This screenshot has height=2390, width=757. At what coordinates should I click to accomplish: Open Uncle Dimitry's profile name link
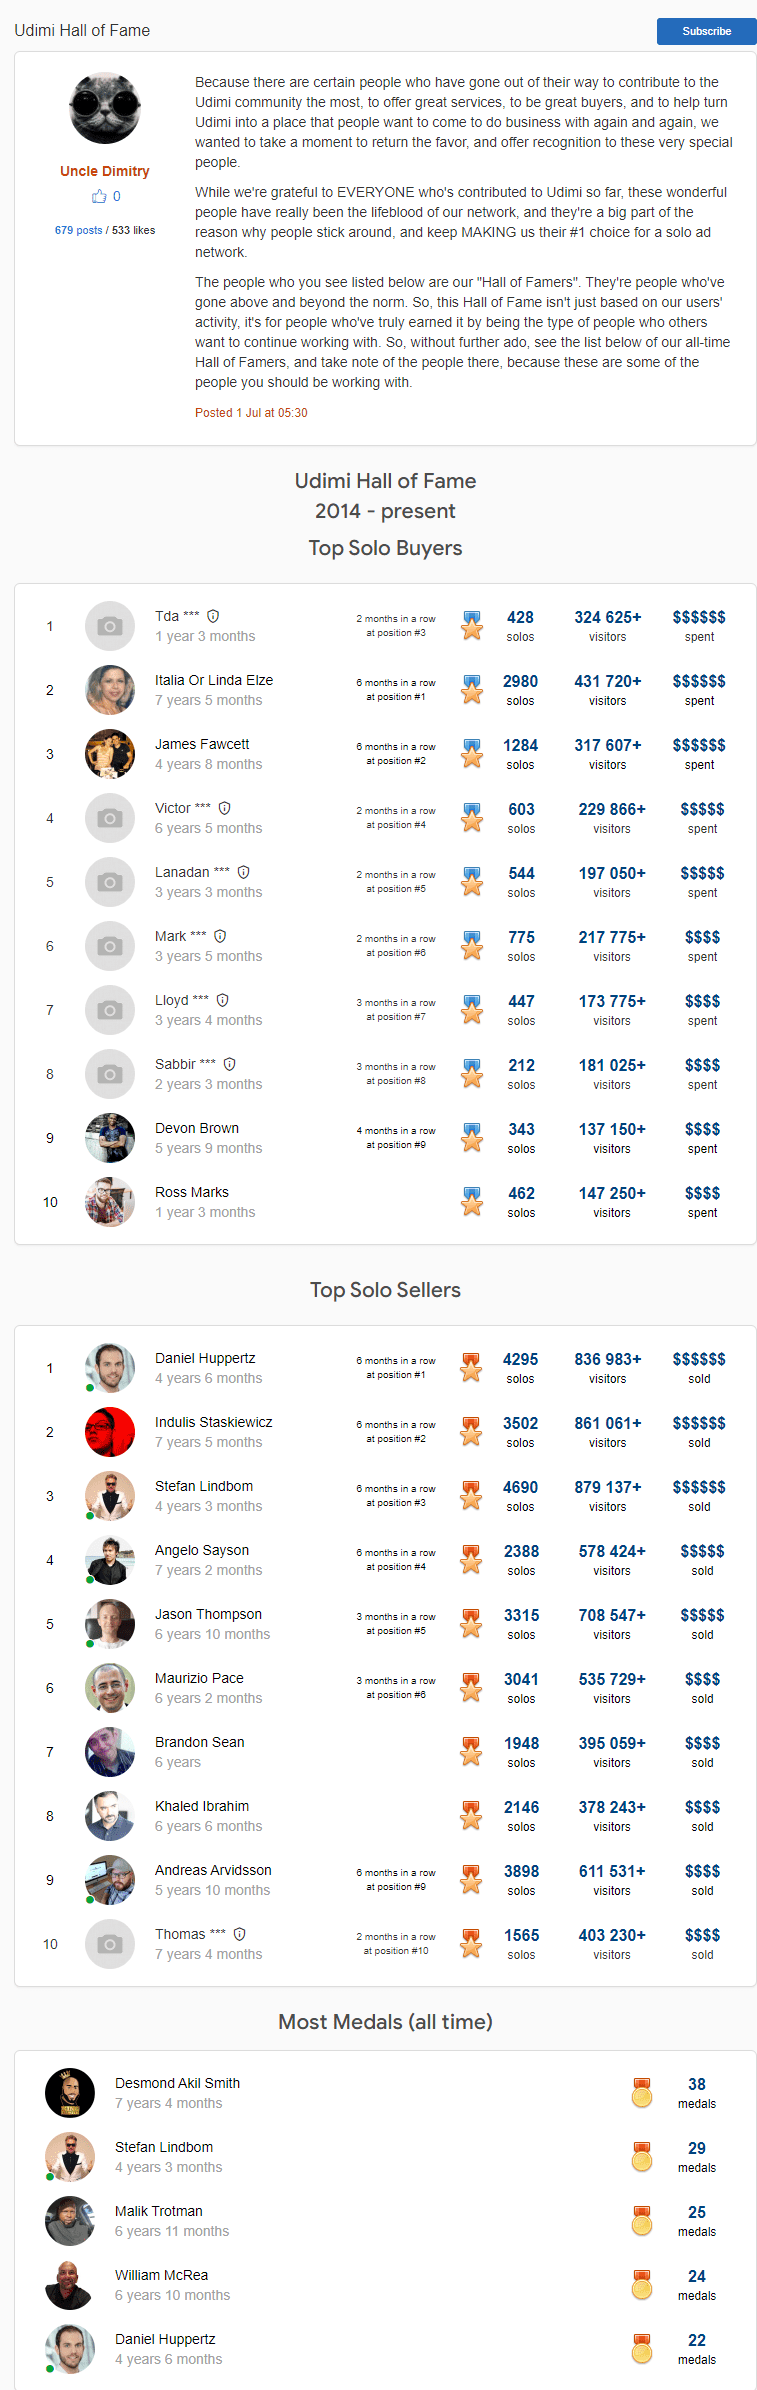click(105, 171)
